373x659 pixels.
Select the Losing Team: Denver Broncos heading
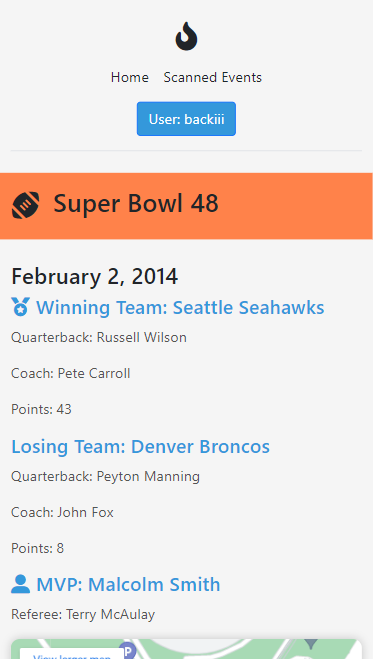coord(140,446)
